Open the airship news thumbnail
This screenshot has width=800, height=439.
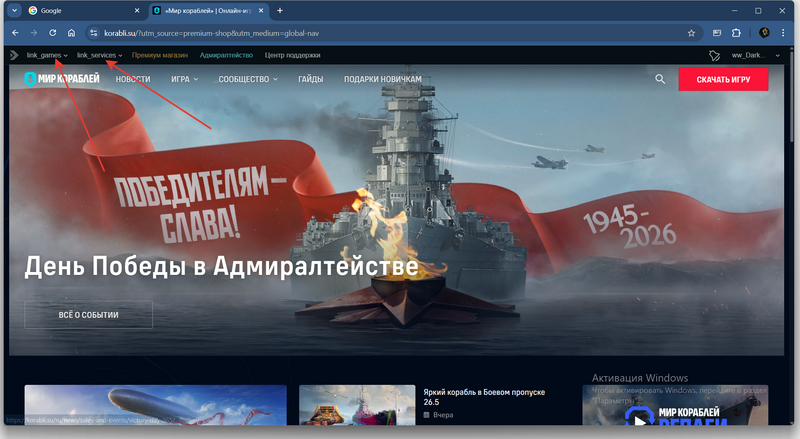pos(155,405)
